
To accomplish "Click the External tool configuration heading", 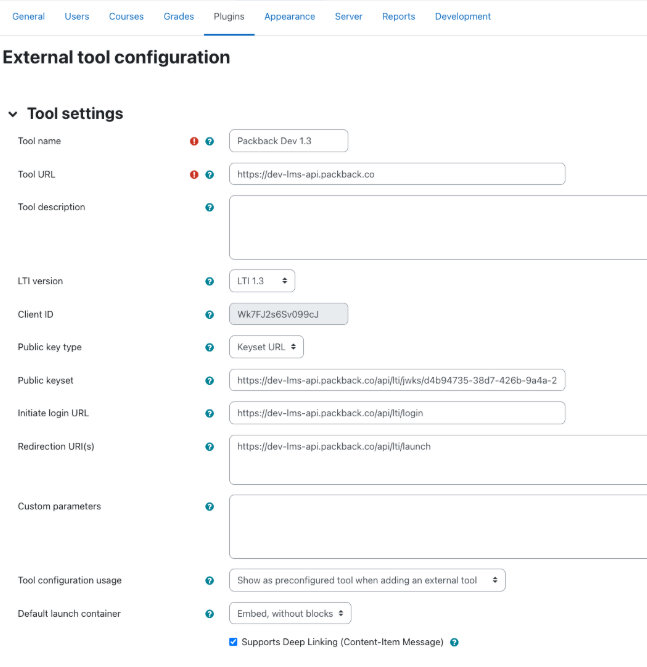I will pos(116,57).
